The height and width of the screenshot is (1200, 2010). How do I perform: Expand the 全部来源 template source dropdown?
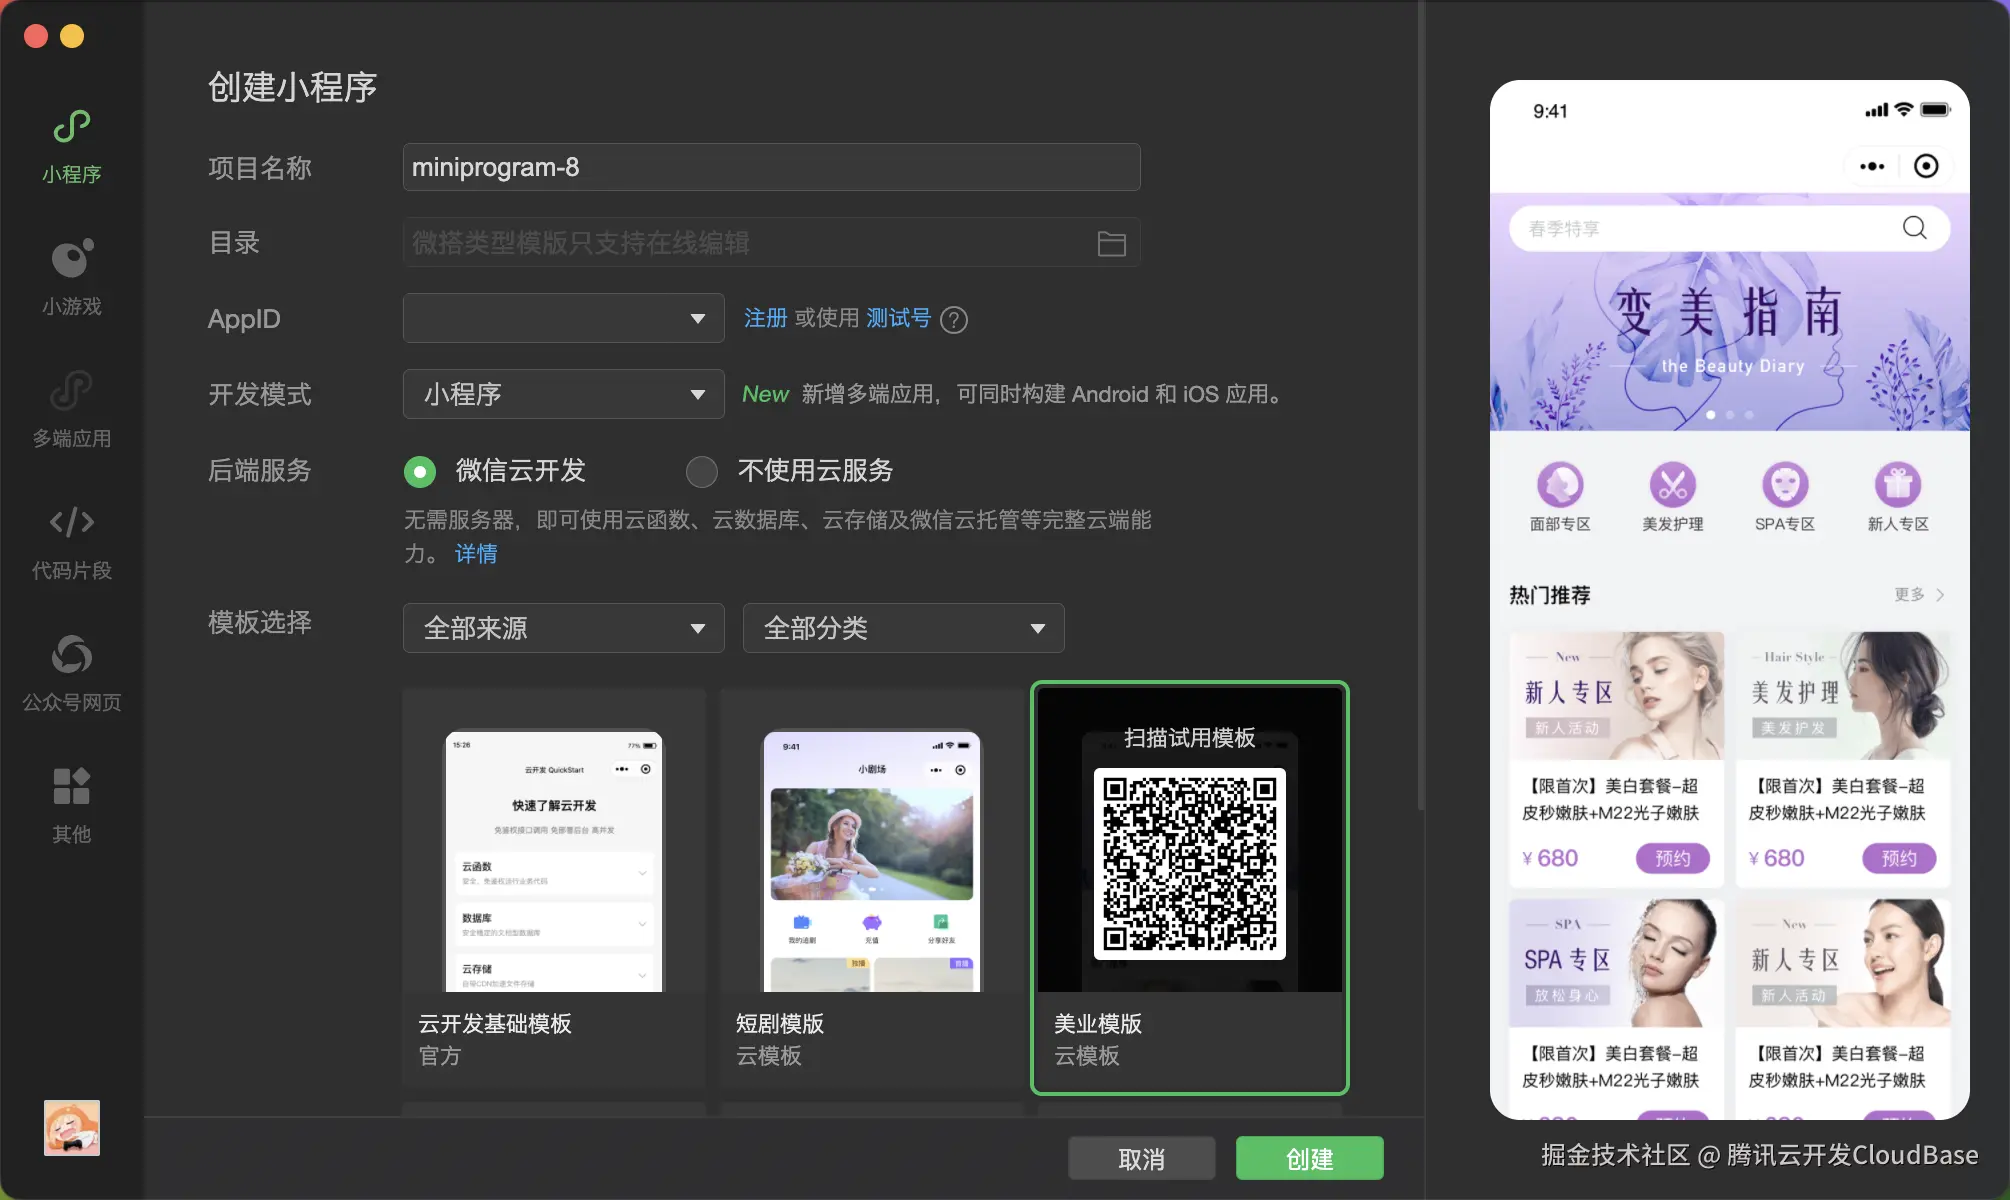tap(563, 628)
